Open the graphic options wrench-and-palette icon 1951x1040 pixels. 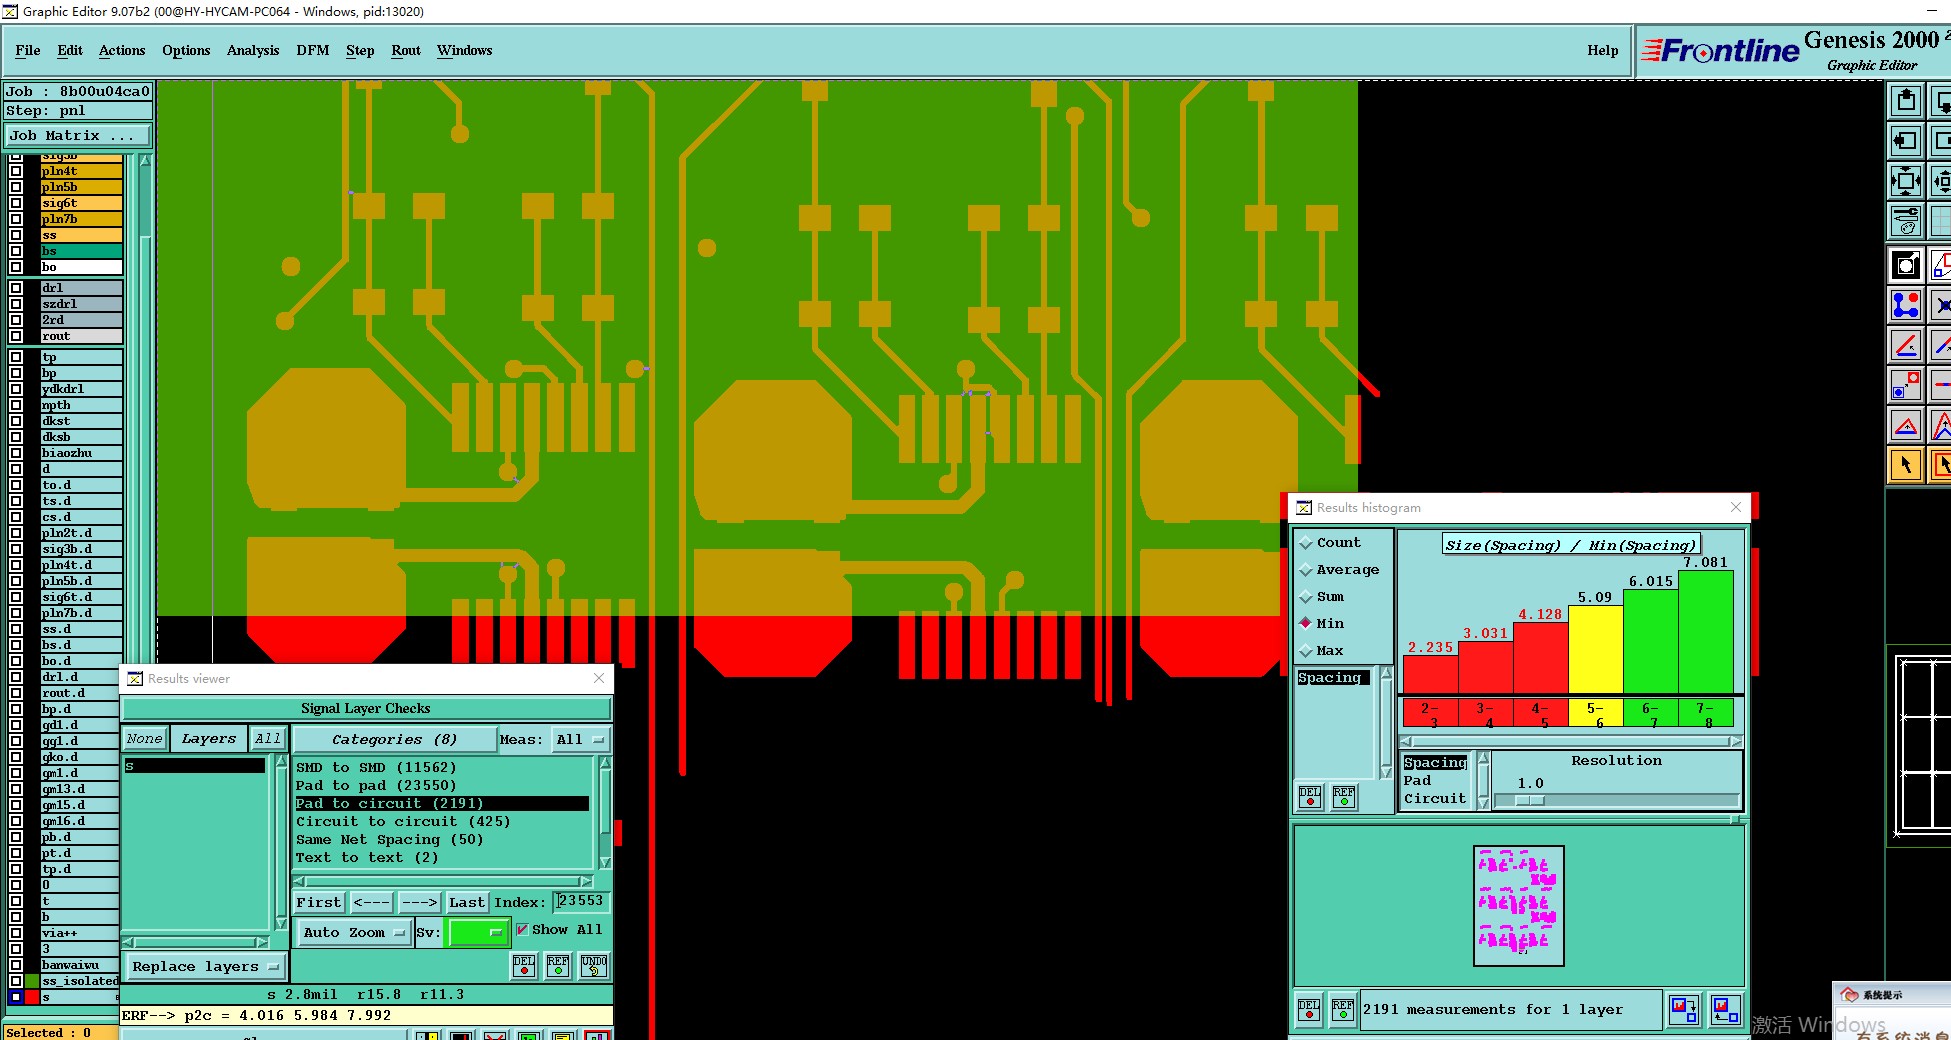[x=1906, y=220]
